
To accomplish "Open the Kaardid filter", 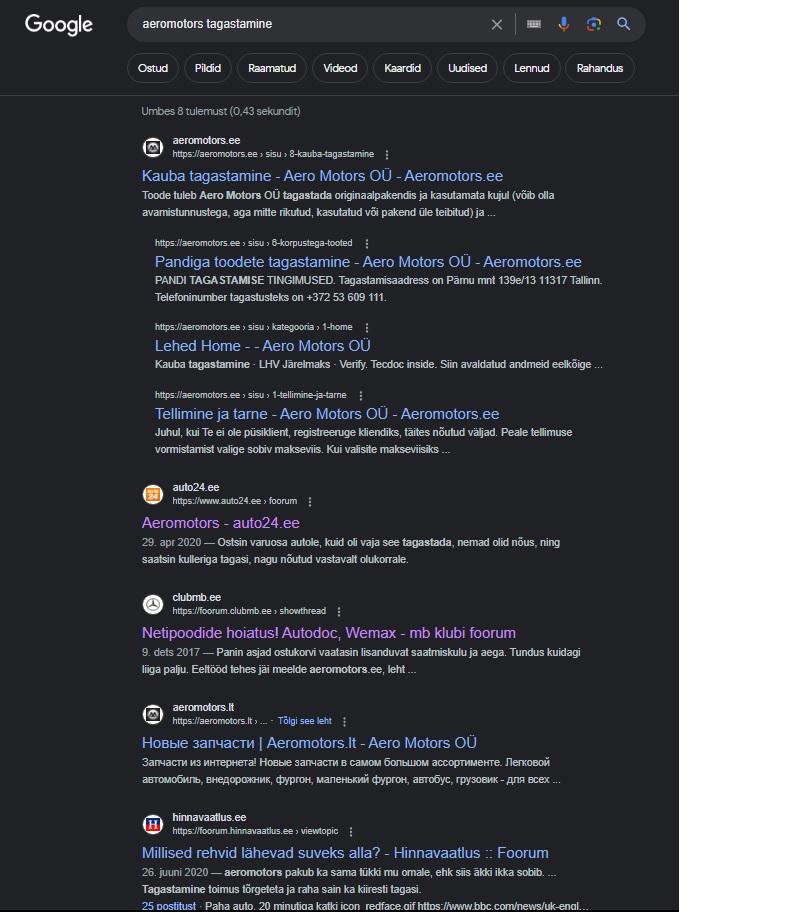I will pyautogui.click(x=403, y=68).
